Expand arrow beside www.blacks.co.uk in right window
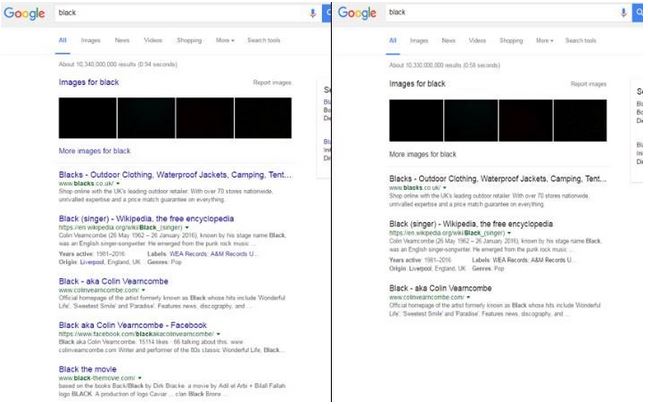The width and height of the screenshot is (648, 404). [x=445, y=188]
